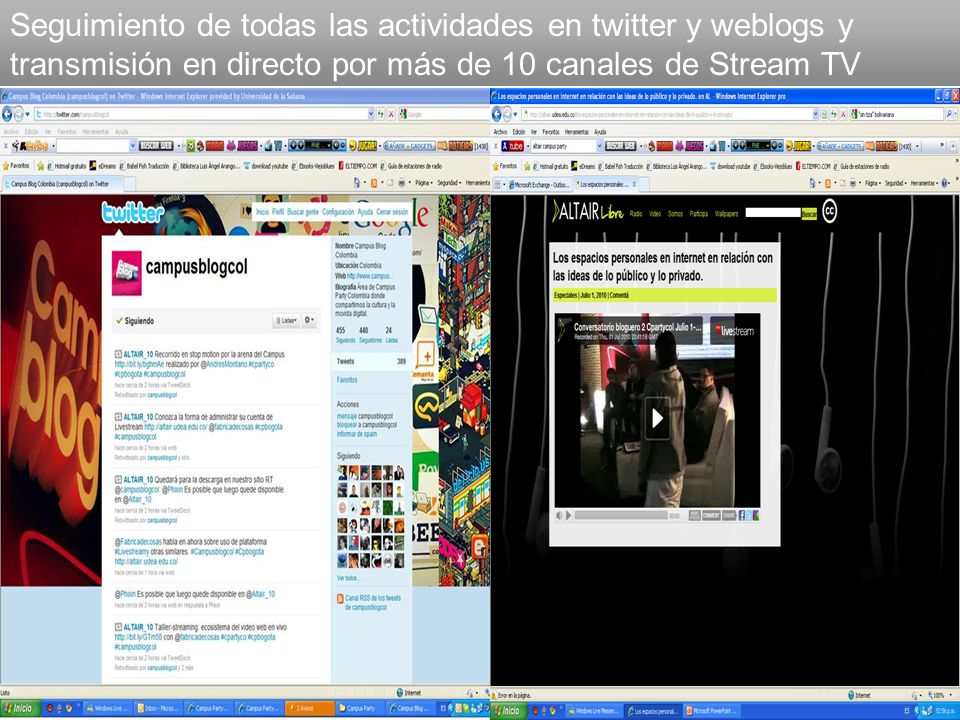Open gear actions dropdown beside Listas
The height and width of the screenshot is (720, 960).
pyautogui.click(x=309, y=320)
